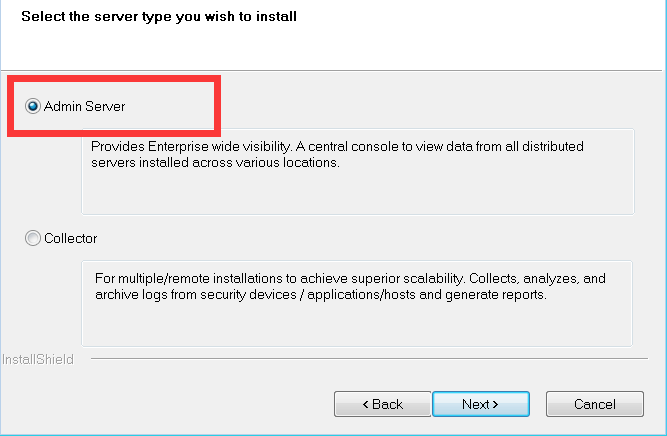The height and width of the screenshot is (436, 667).
Task: Click "servers installed across various locations" text
Action: 215,162
